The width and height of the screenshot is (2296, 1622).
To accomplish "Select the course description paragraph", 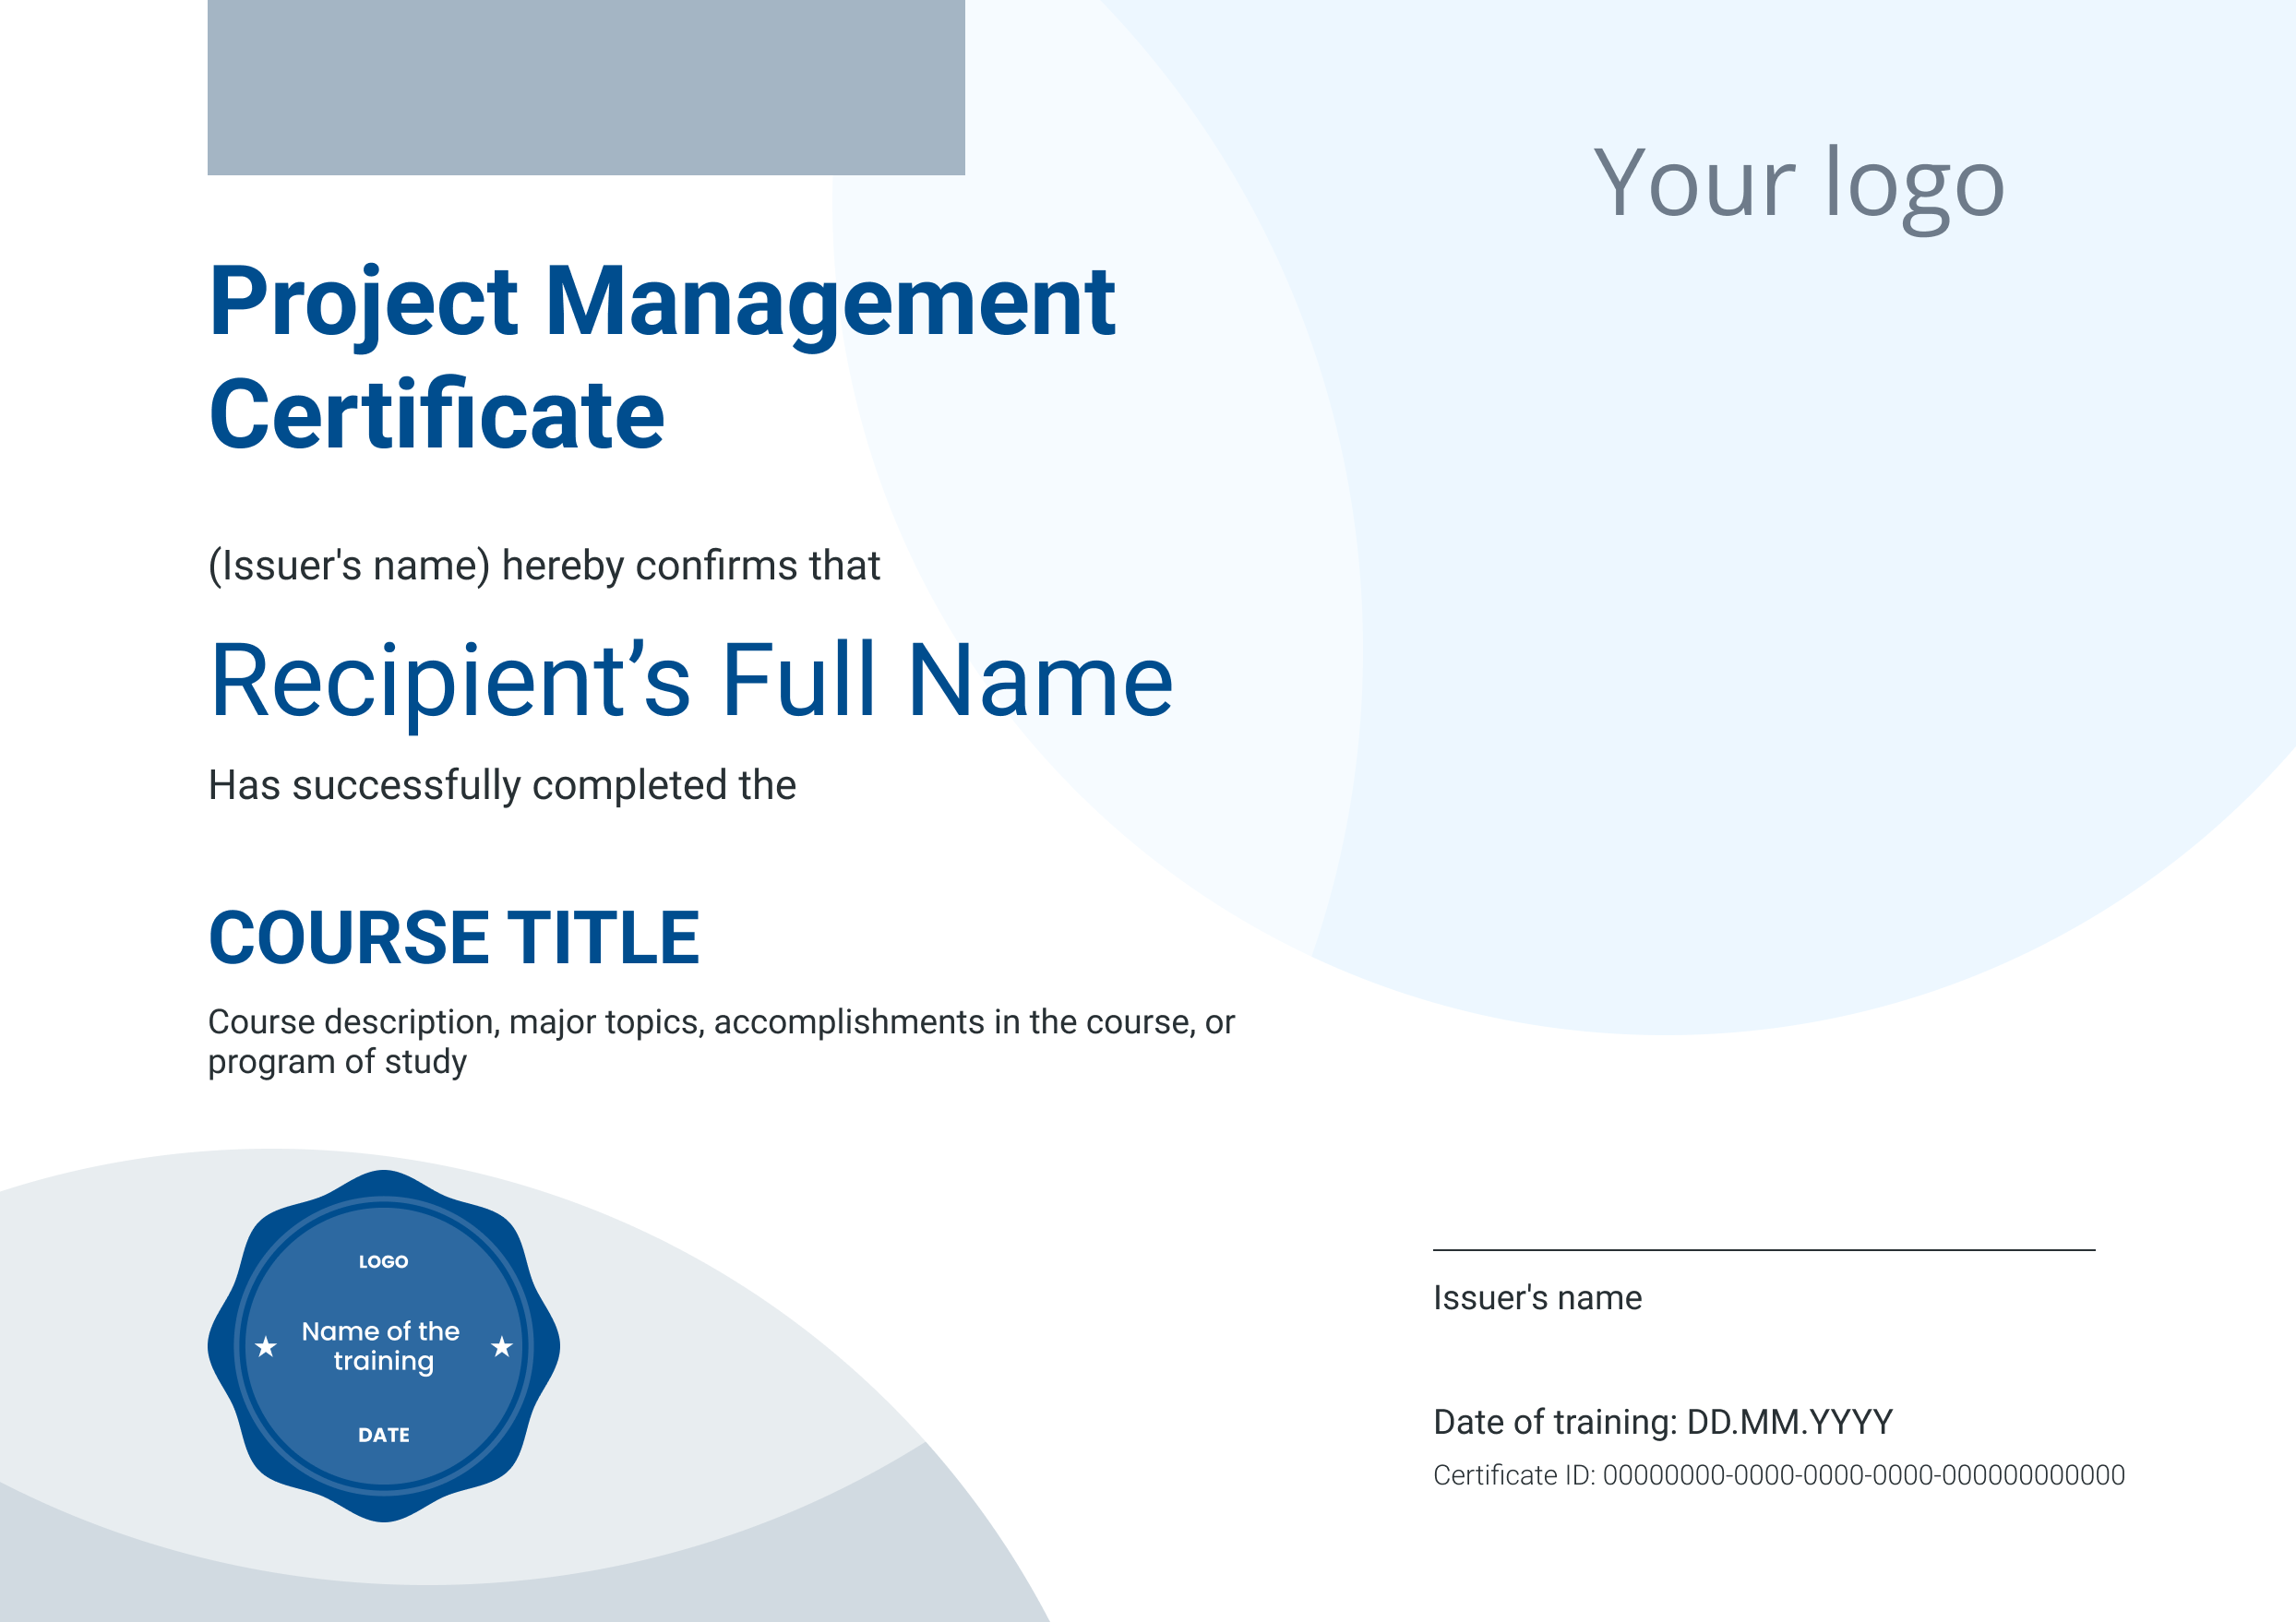I will coord(720,1045).
